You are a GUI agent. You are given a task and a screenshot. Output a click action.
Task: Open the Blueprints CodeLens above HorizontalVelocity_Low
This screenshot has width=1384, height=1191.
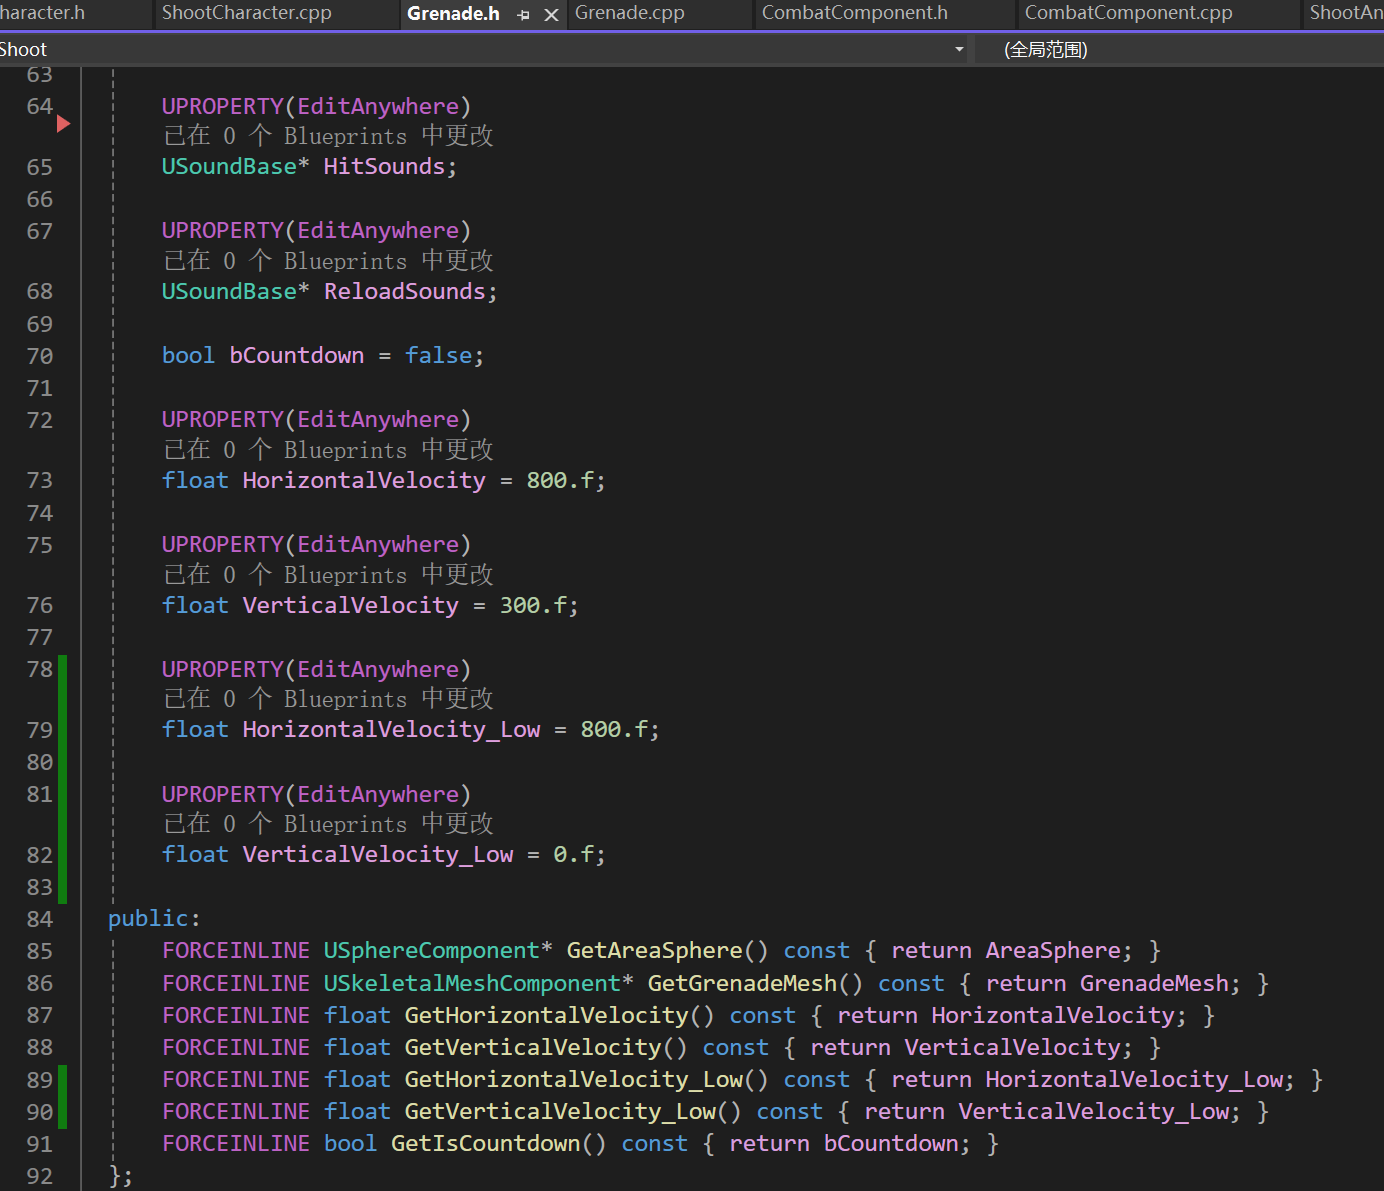click(x=328, y=699)
